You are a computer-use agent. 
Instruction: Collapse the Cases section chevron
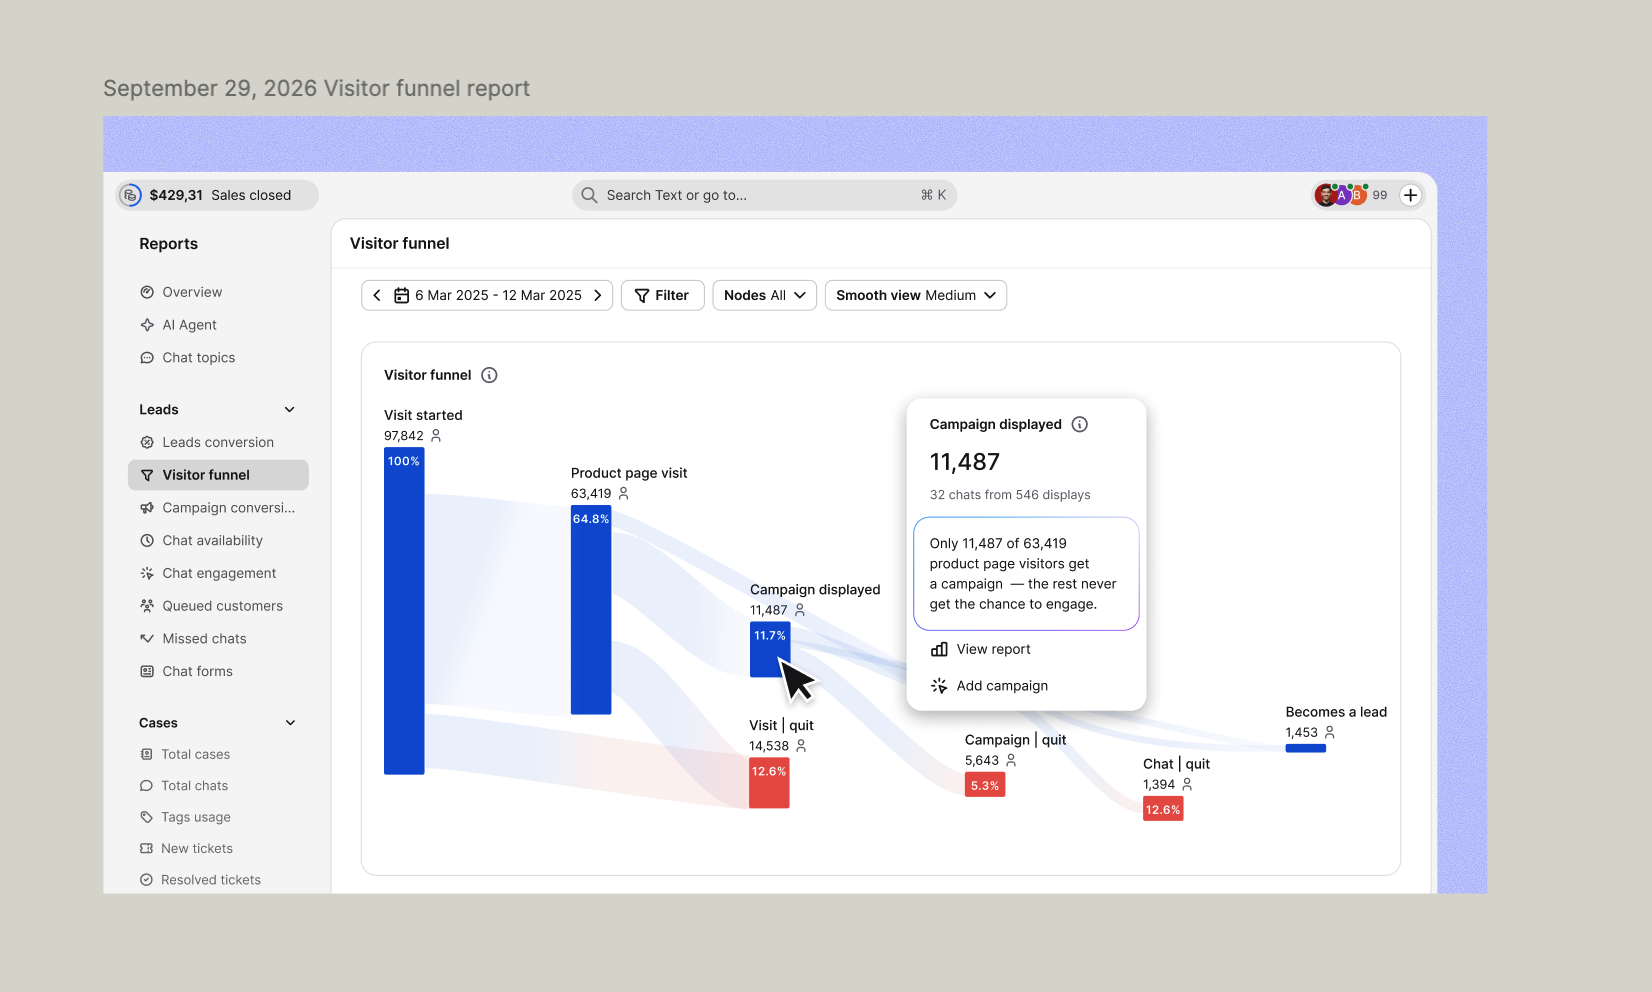290,723
